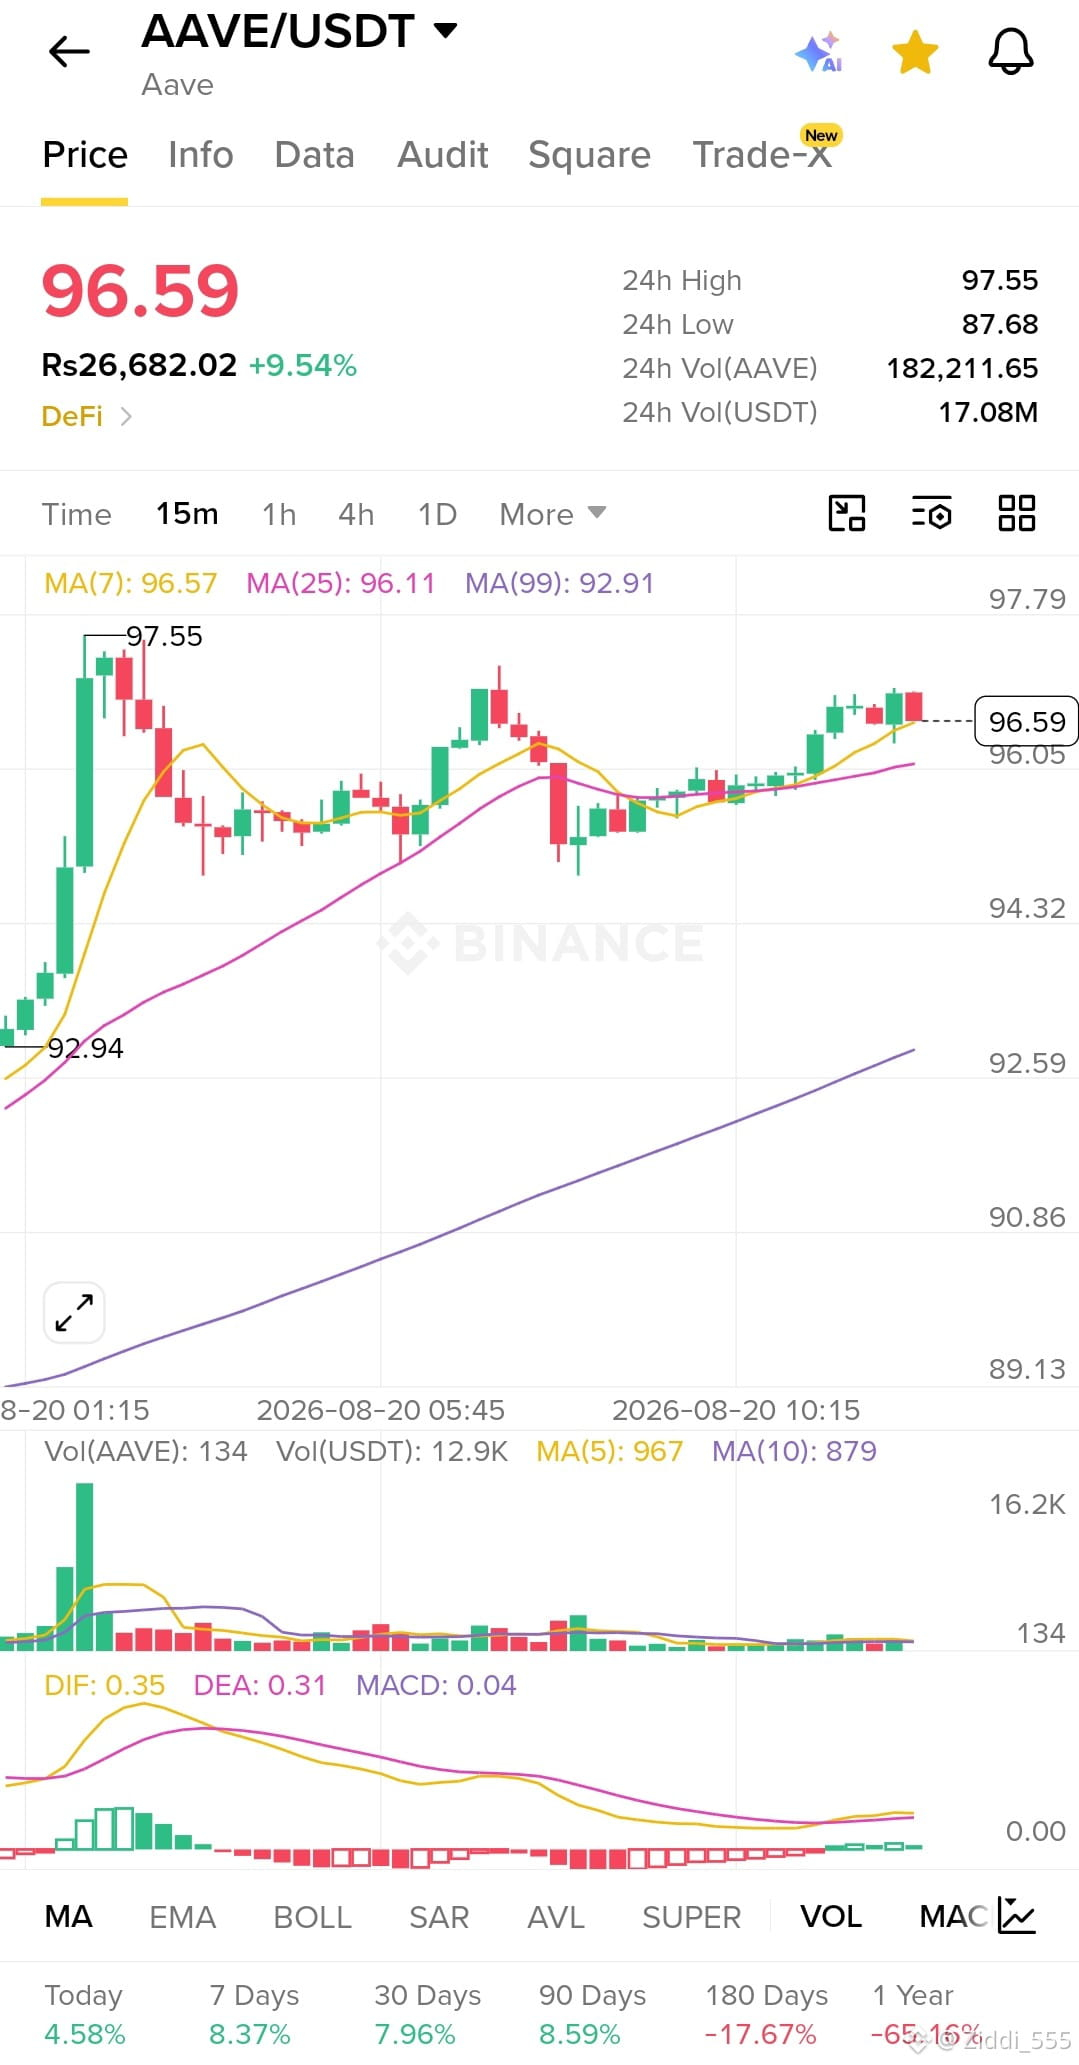Toggle the SAR indicator

(x=439, y=1917)
